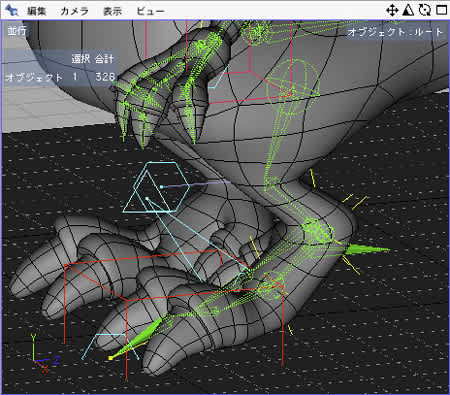Click the maximize viewport square icon
The width and height of the screenshot is (450, 395).
click(x=442, y=10)
